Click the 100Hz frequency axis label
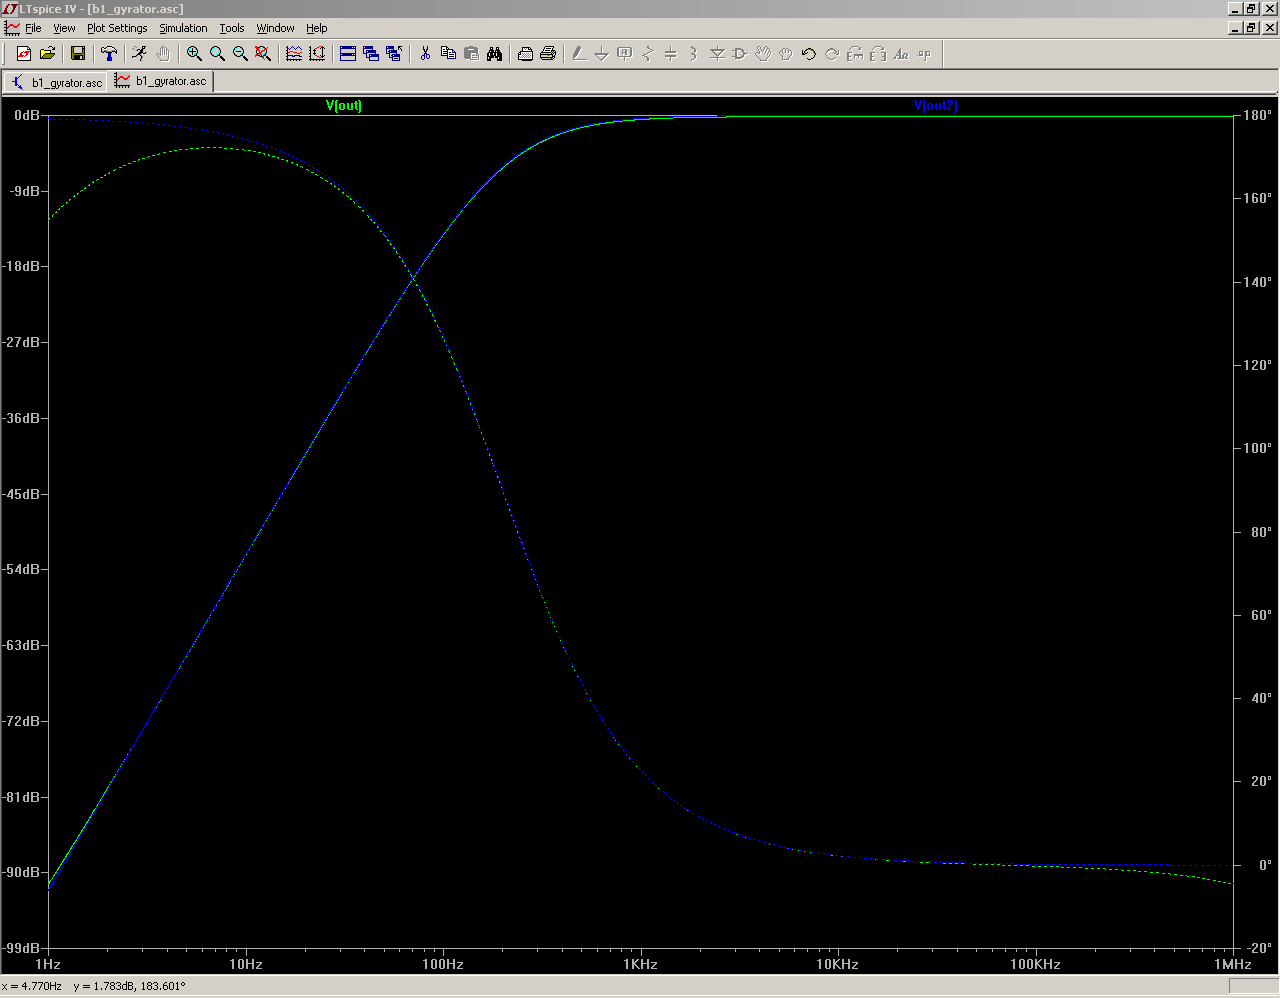The width and height of the screenshot is (1280, 998). coord(443,964)
